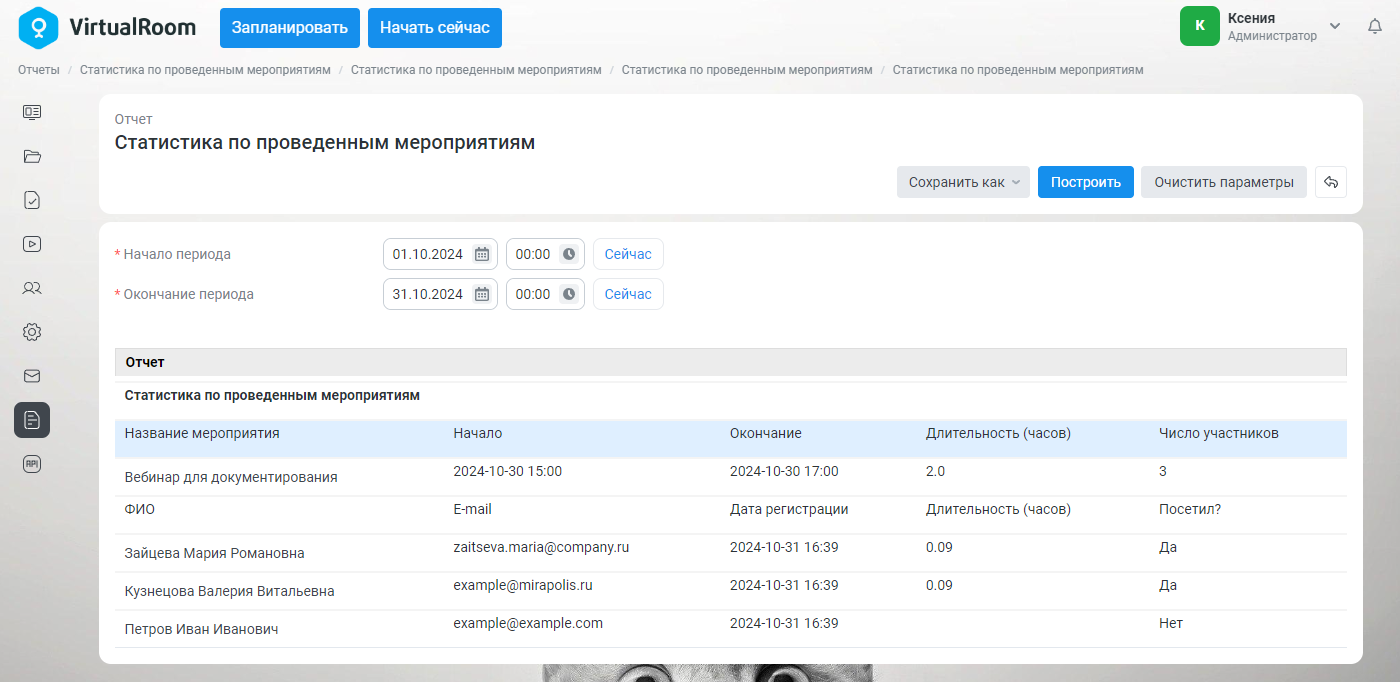This screenshot has height=682, width=1400.
Task: Click the VirtualRoom logo icon
Action: click(x=38, y=27)
